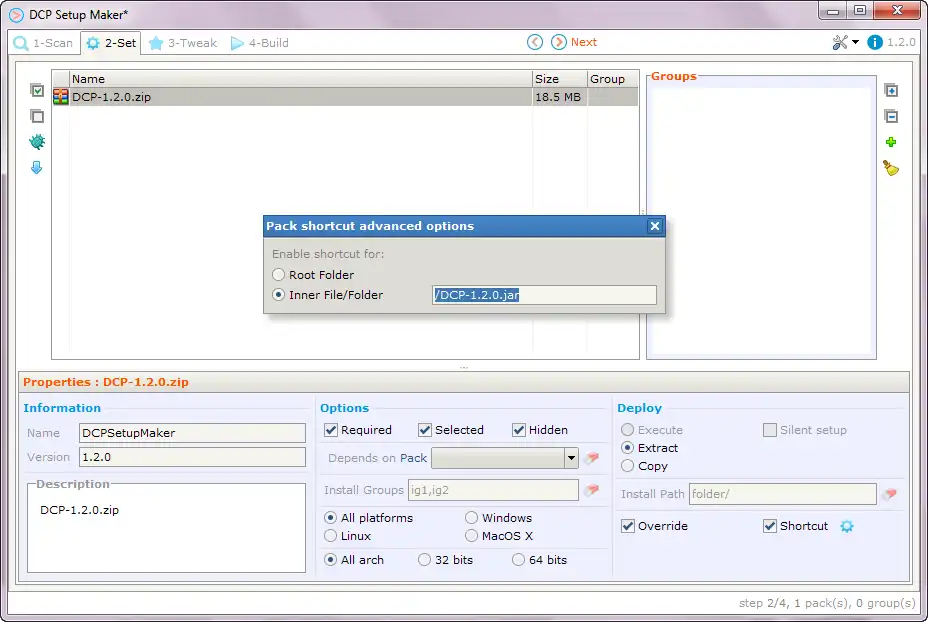
Task: Toggle the Required checkbox
Action: [x=331, y=430]
